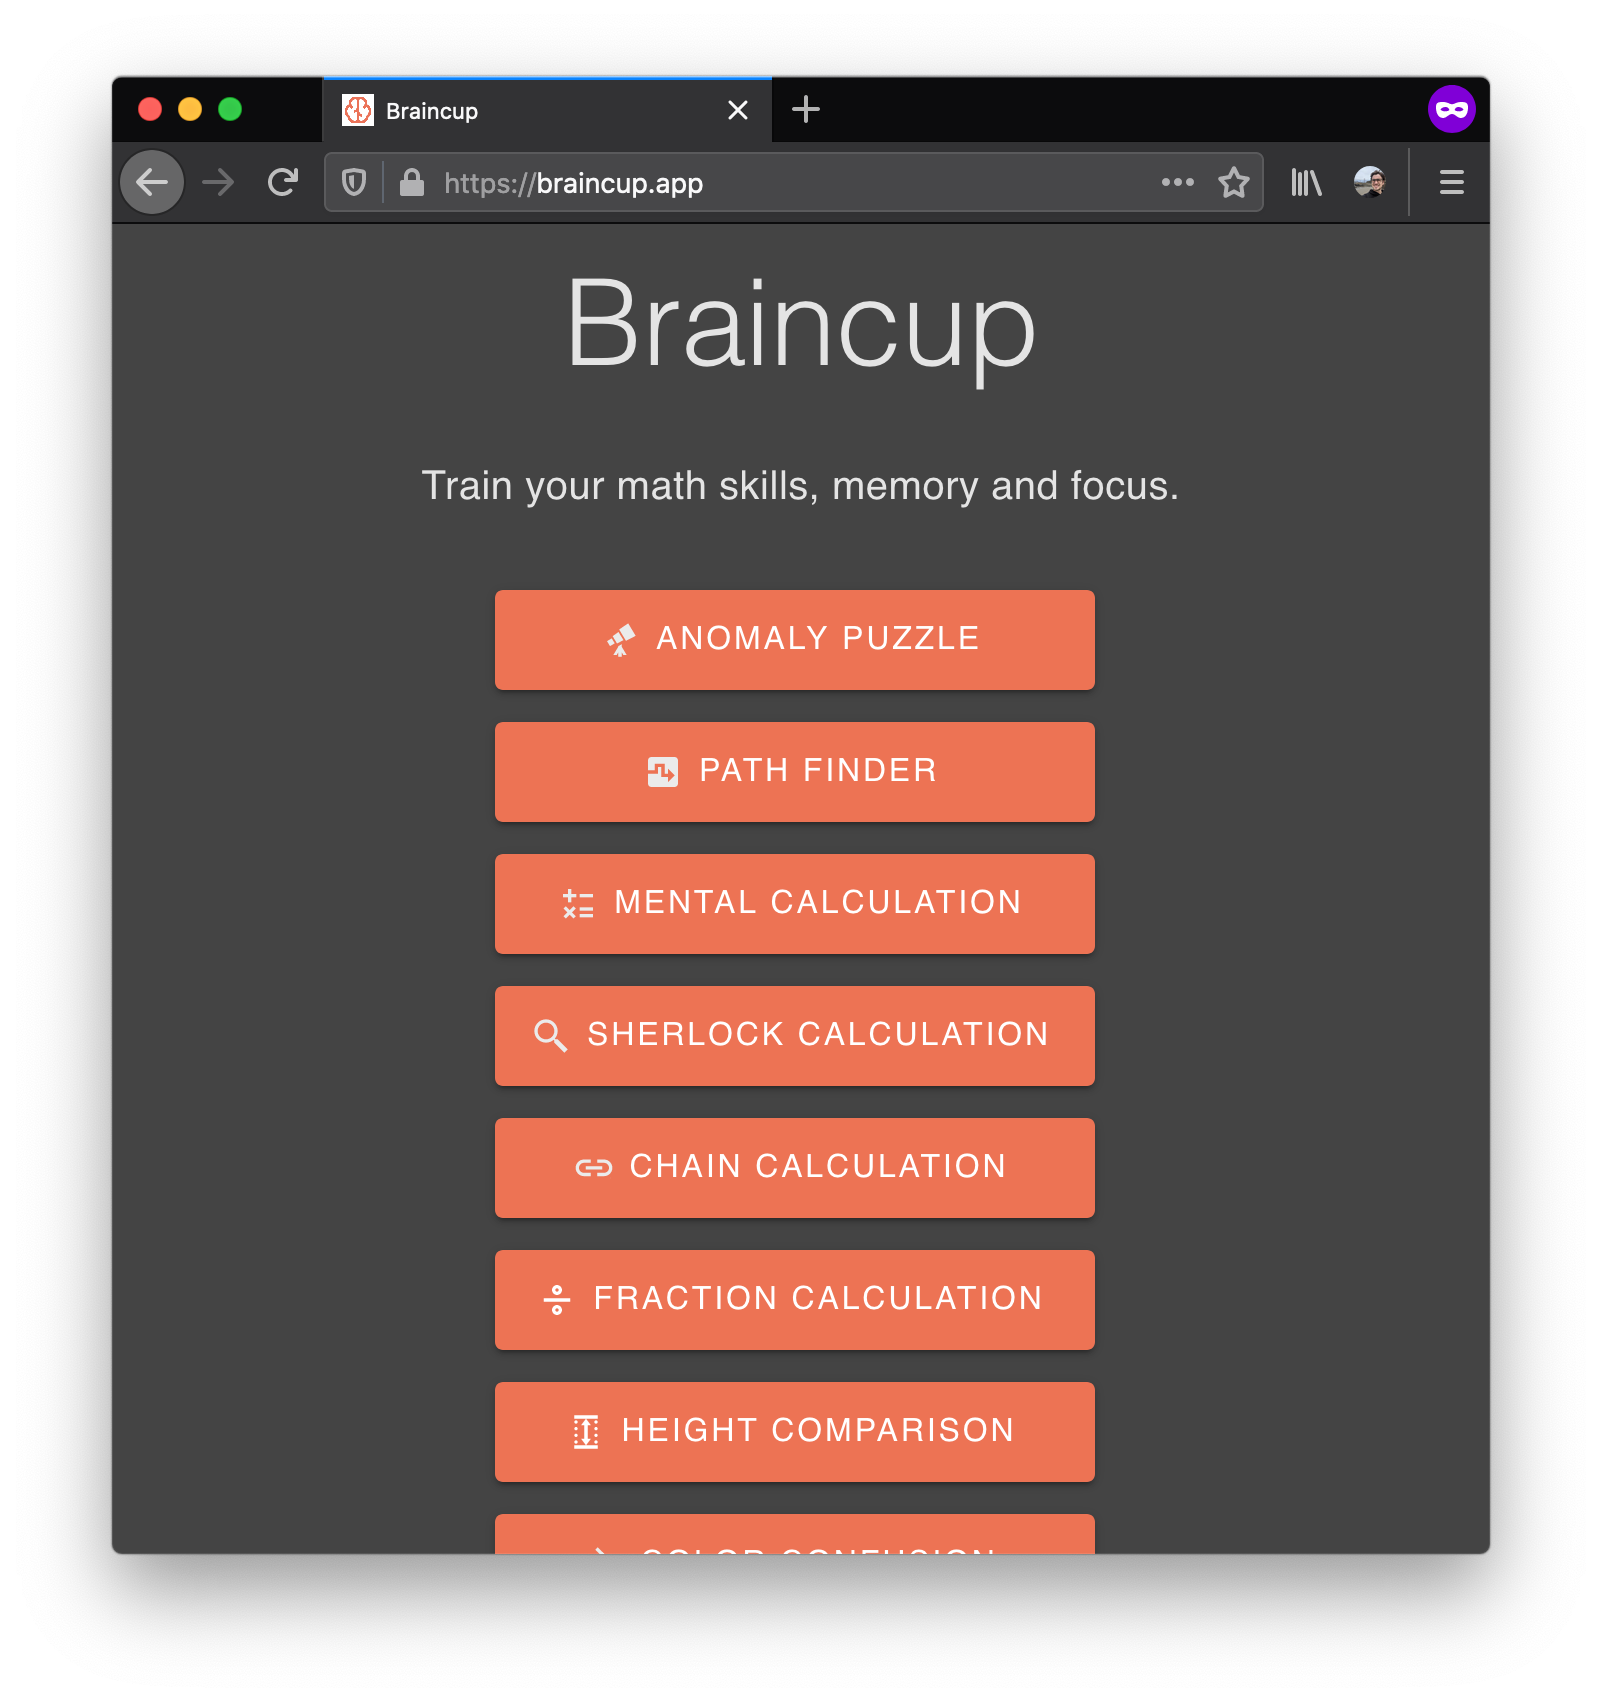
Task: Click the red window close button
Action: [x=150, y=109]
